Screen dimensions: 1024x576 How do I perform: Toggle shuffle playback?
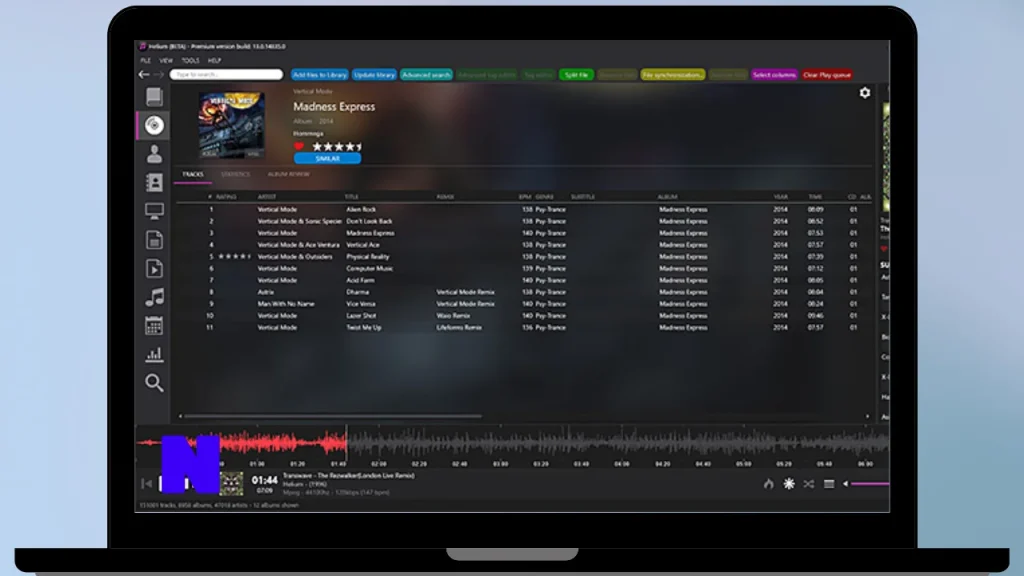click(x=808, y=484)
